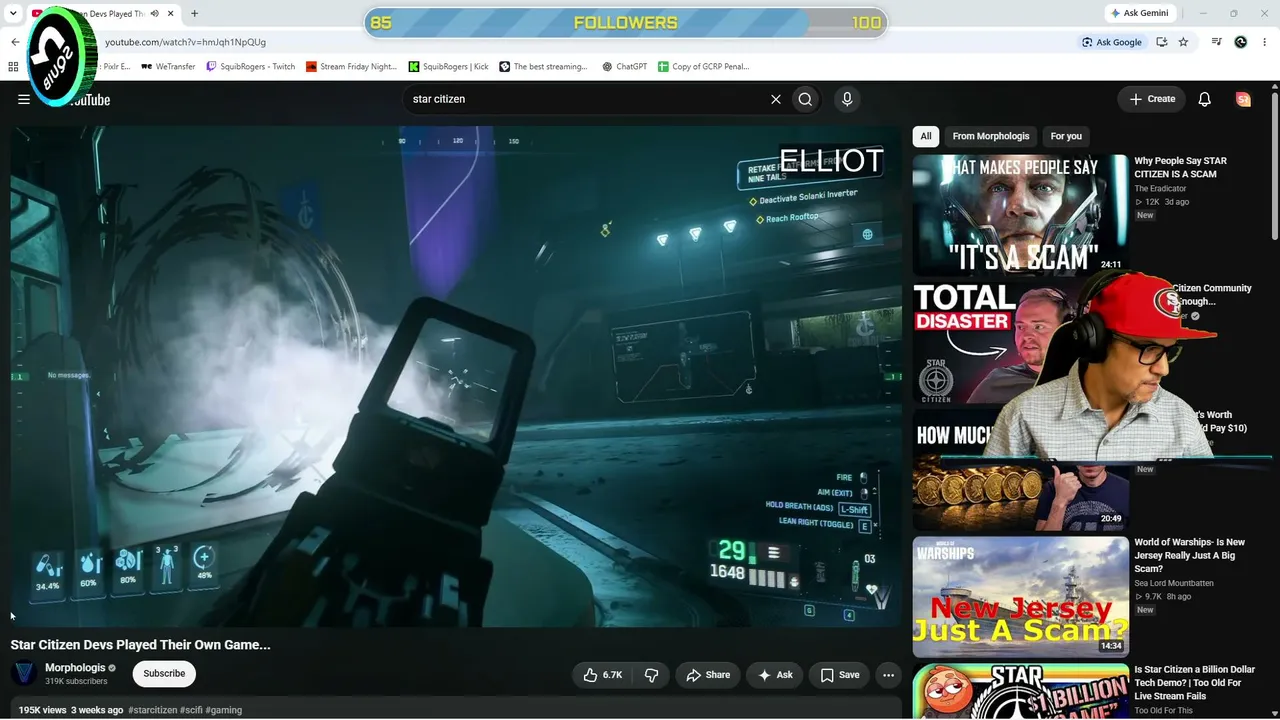Open the Too Old For This channel link

pos(1163,711)
